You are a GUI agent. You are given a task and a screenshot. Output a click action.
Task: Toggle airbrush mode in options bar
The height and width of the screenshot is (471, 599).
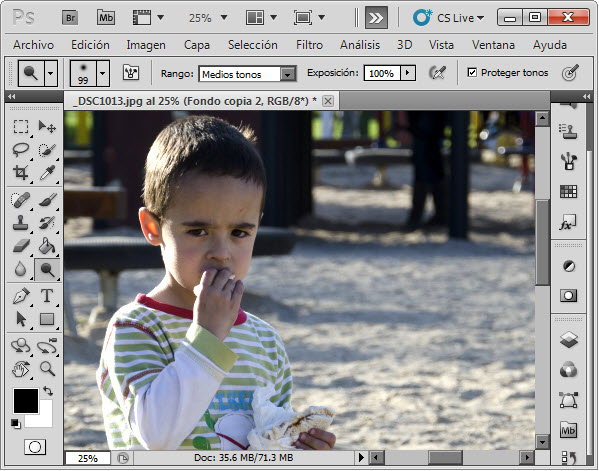pyautogui.click(x=437, y=73)
